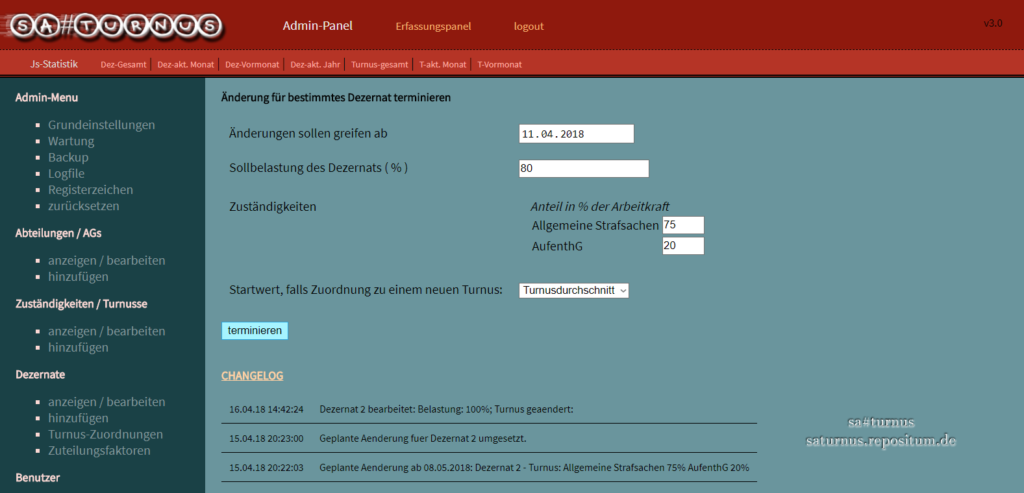The height and width of the screenshot is (493, 1024).
Task: Switch to Dez-Vormonat statistics
Action: 253,65
